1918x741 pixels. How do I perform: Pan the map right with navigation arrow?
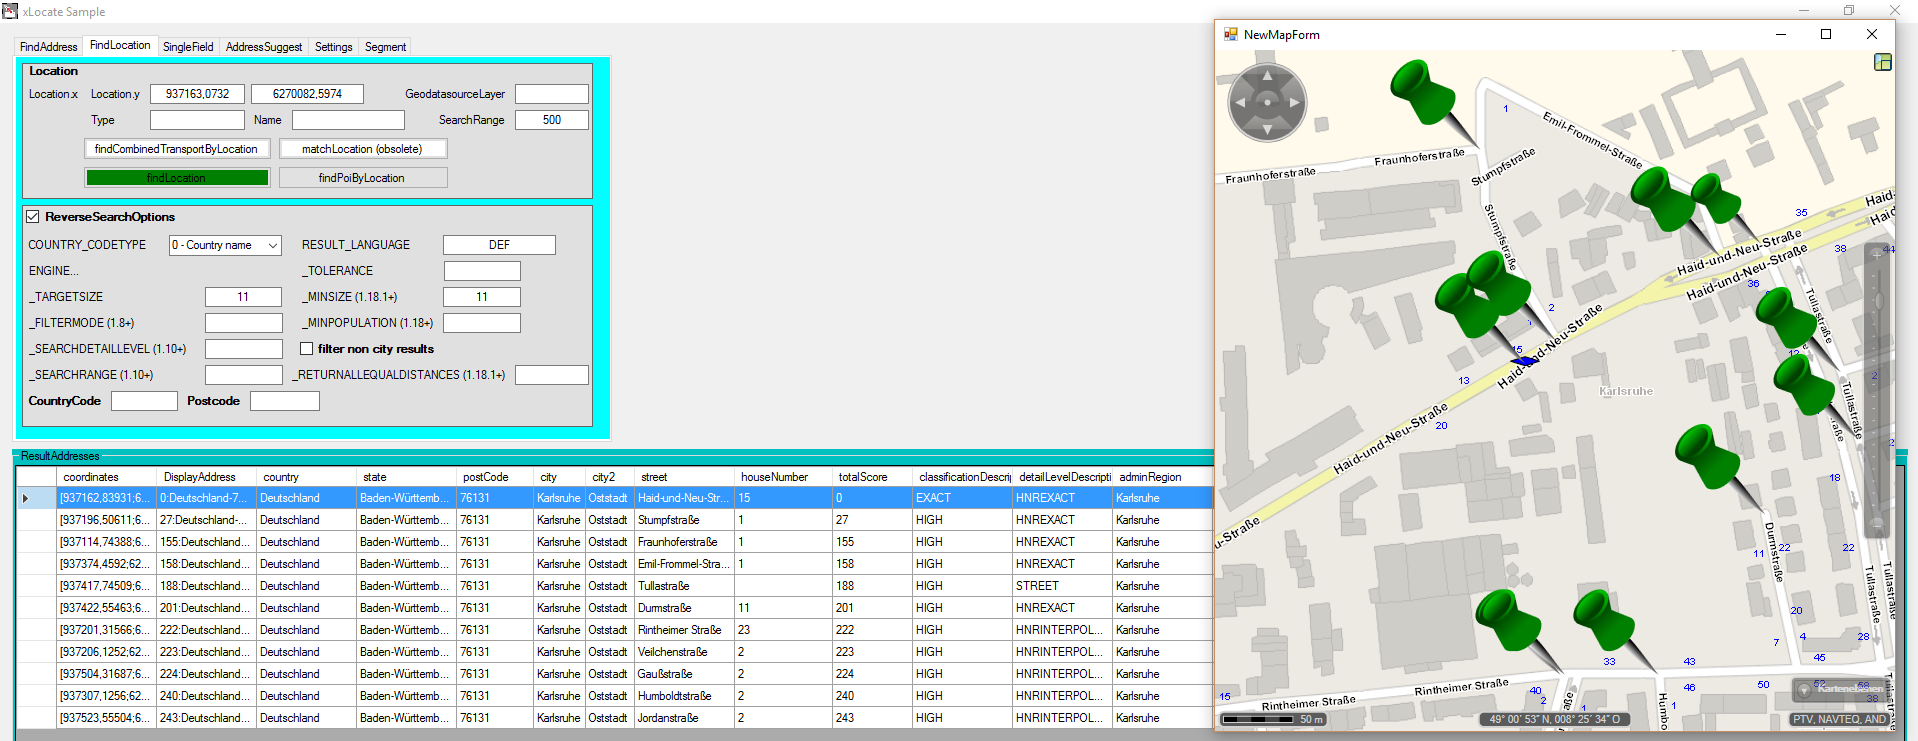click(x=1294, y=102)
